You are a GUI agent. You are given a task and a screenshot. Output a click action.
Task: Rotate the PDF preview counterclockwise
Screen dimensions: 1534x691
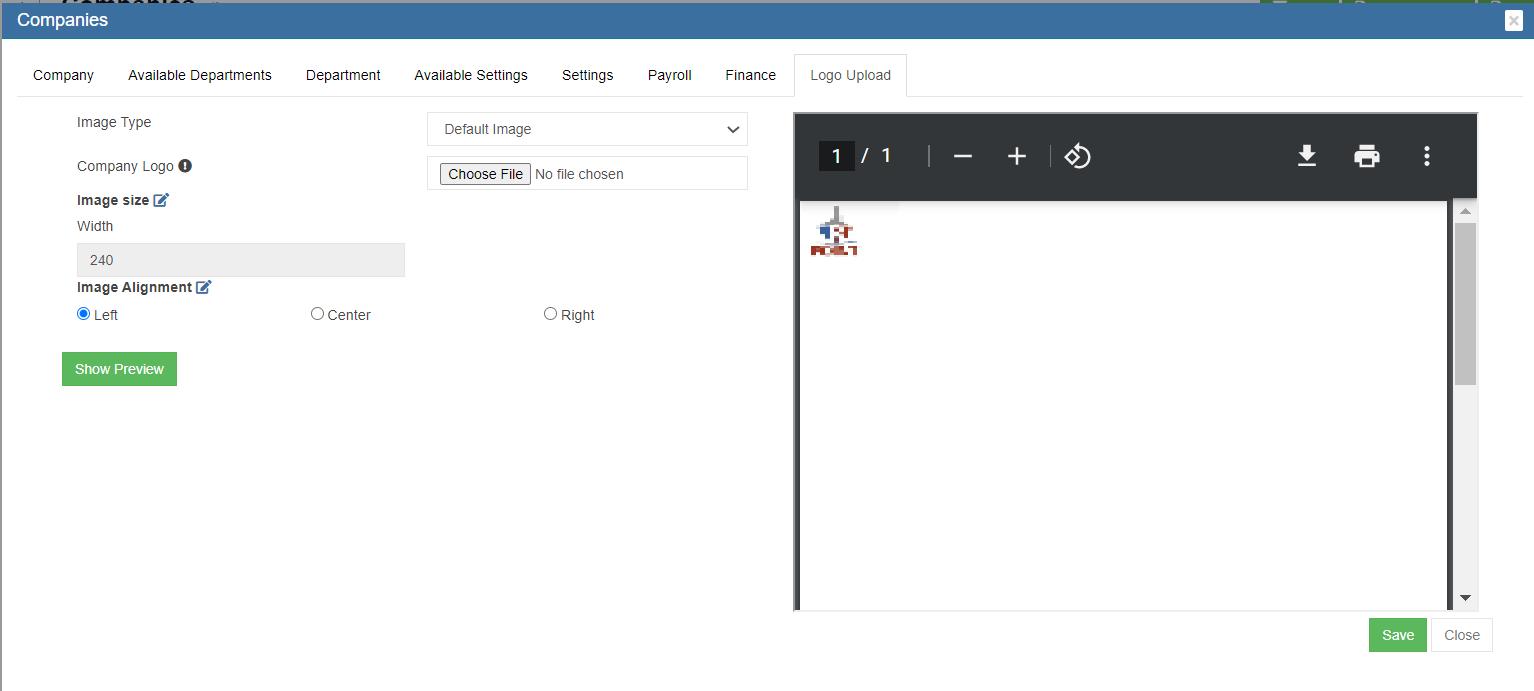(1077, 156)
